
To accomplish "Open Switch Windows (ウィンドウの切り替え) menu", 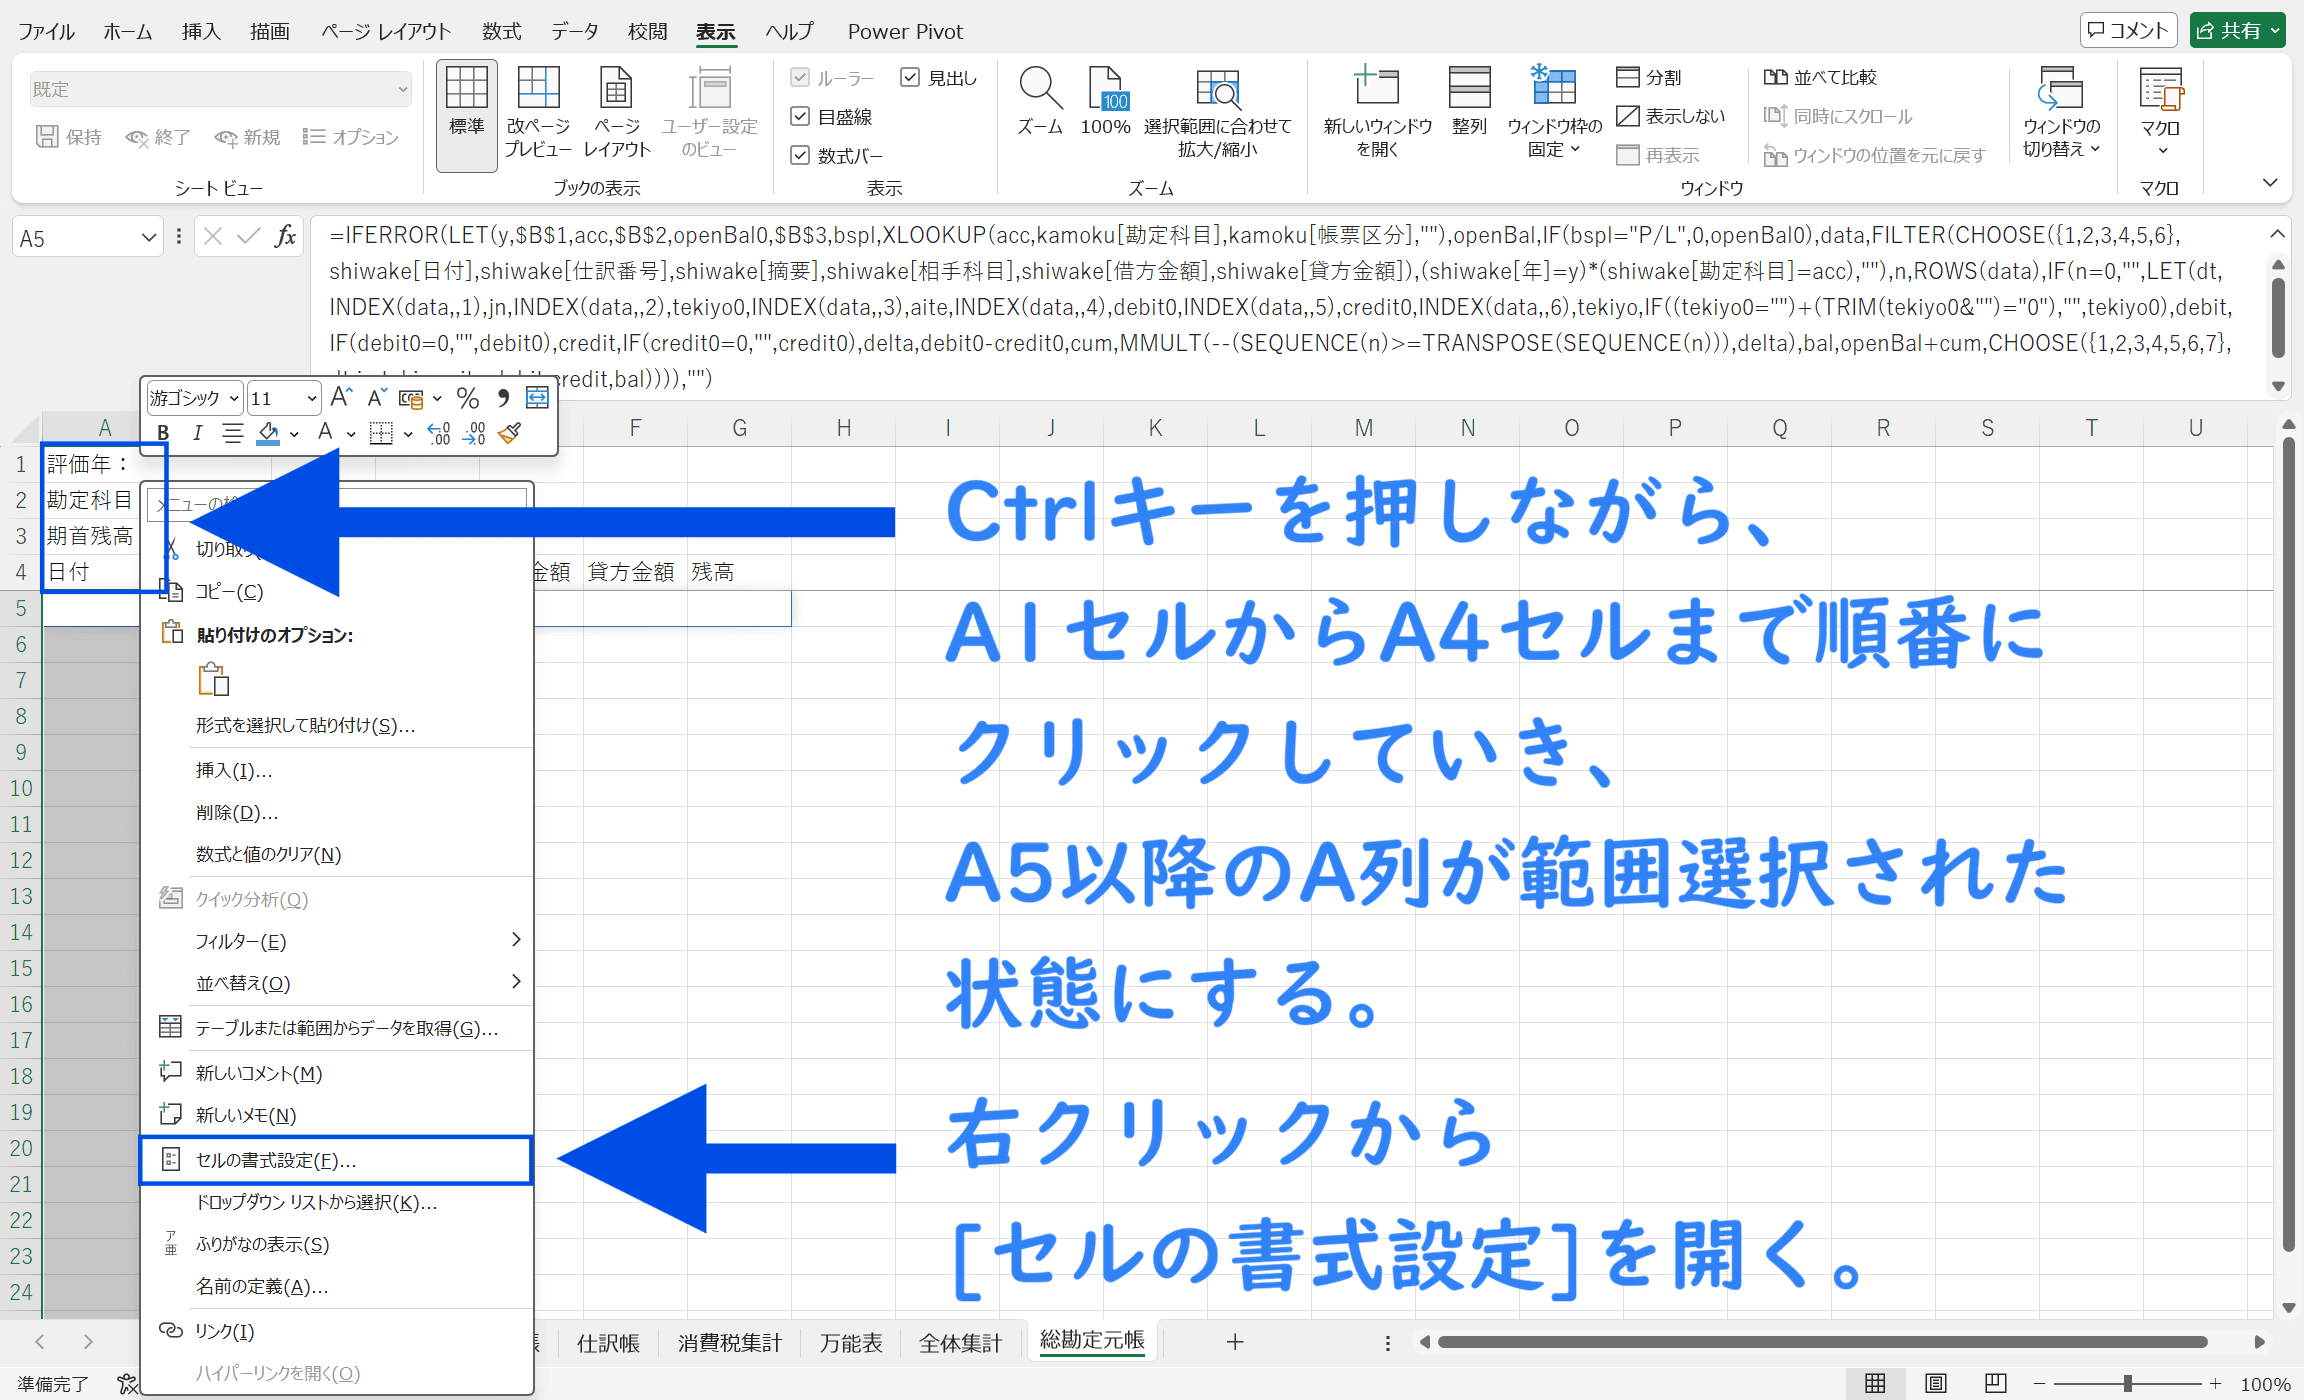I will point(2061,114).
